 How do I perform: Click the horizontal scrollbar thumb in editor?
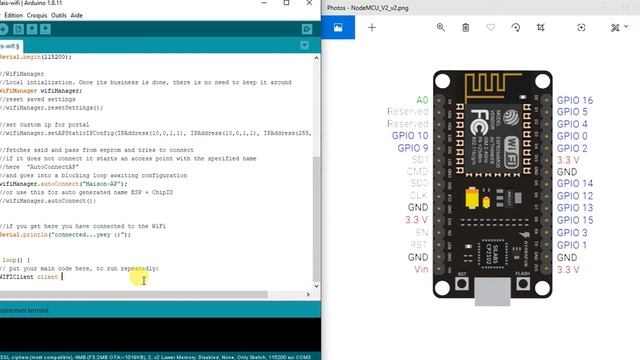click(x=133, y=294)
